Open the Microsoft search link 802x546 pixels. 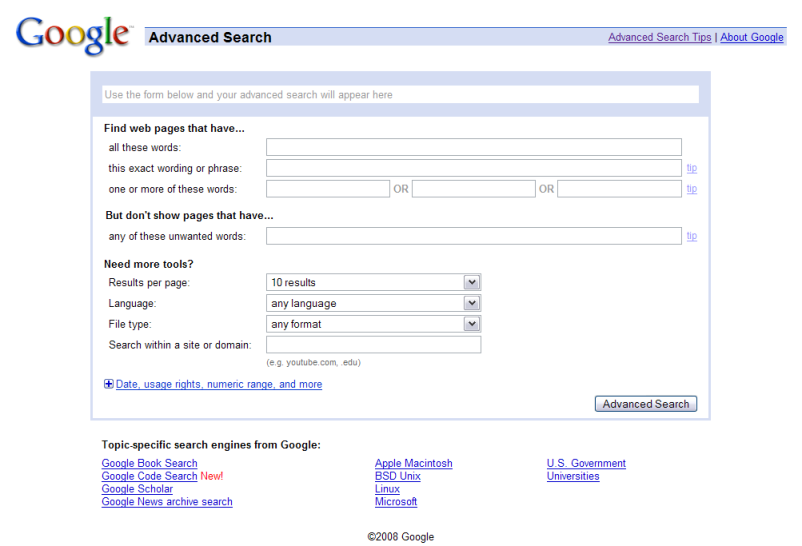pos(396,501)
